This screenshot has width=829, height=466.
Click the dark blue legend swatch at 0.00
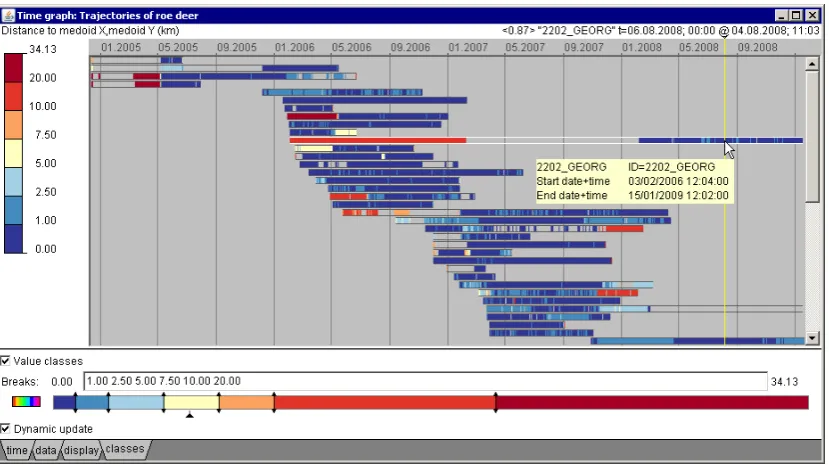click(x=14, y=239)
